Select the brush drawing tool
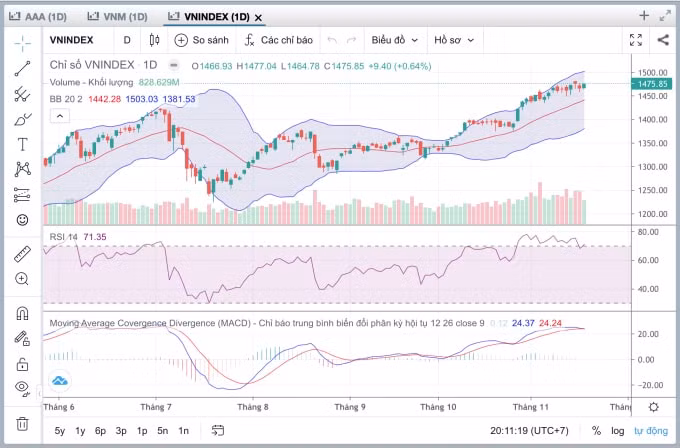The image size is (680, 448). pos(23,119)
